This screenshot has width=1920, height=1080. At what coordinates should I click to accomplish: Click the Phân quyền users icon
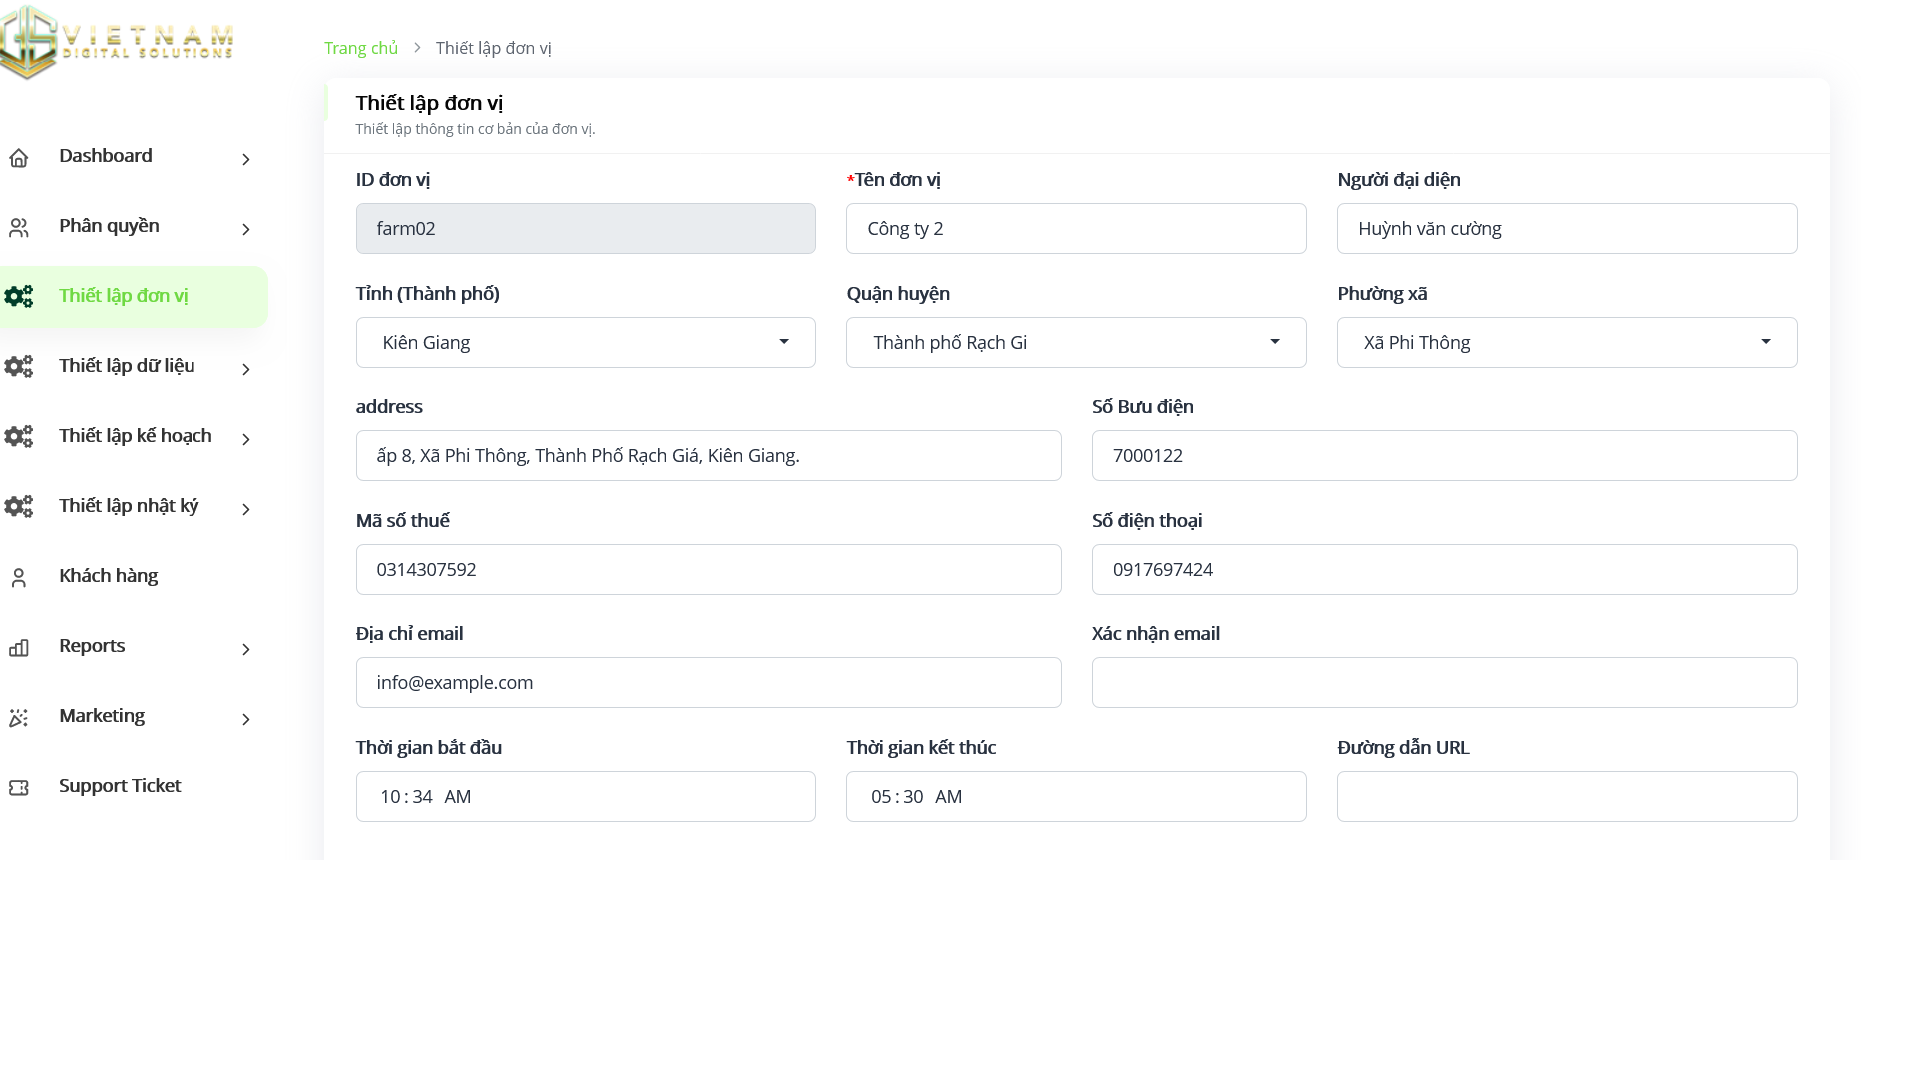[18, 228]
